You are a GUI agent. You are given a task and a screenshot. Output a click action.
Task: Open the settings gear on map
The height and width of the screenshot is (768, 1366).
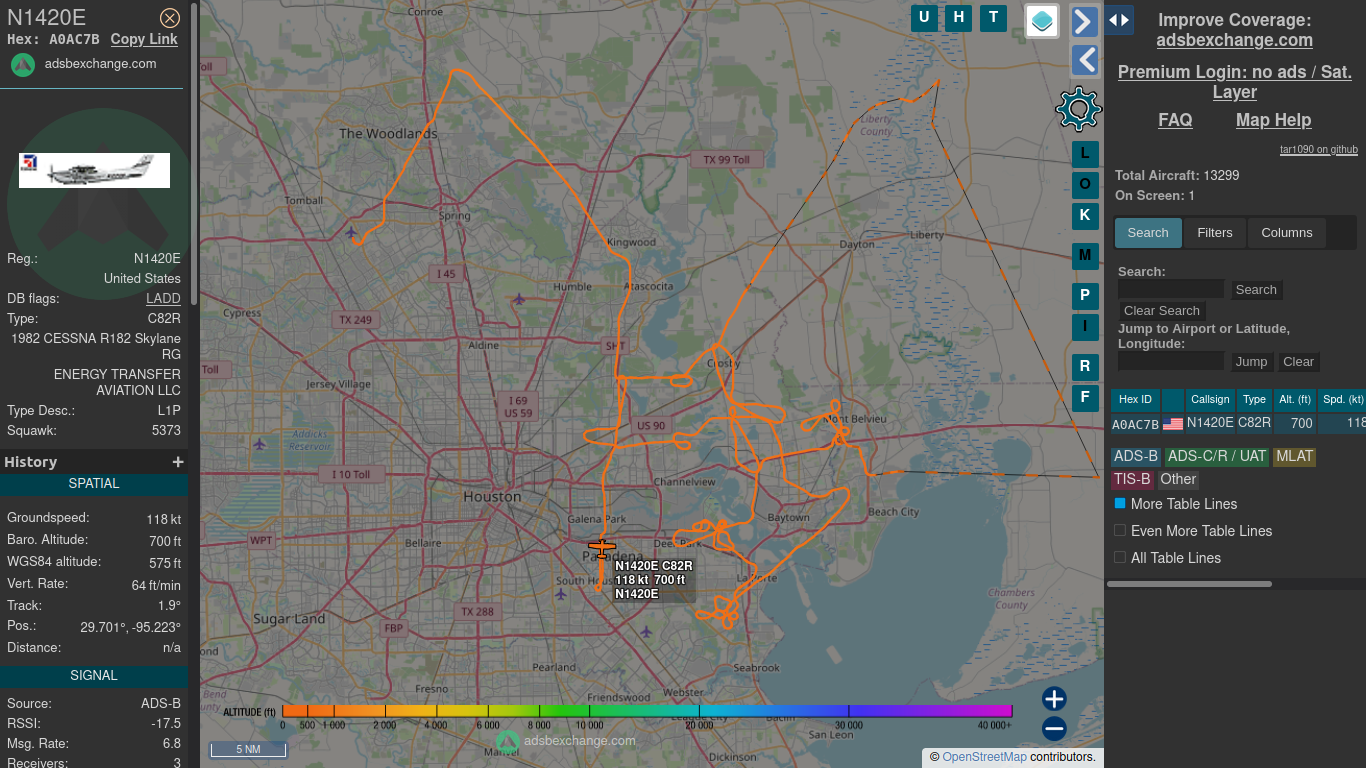click(1078, 109)
